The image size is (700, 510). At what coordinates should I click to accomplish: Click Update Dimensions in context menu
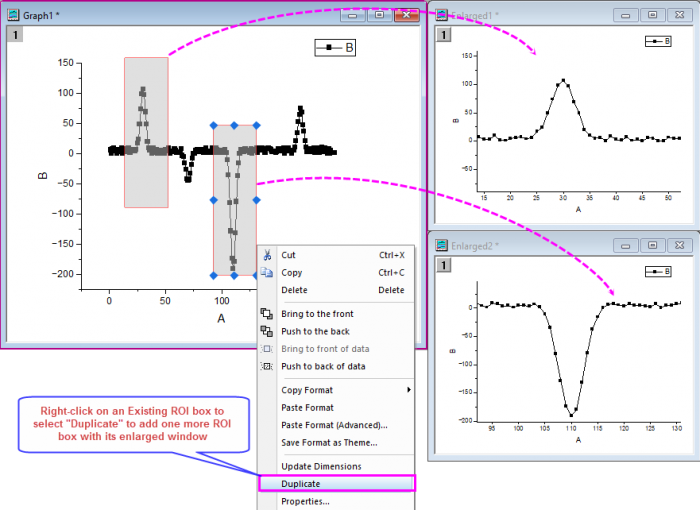(321, 466)
